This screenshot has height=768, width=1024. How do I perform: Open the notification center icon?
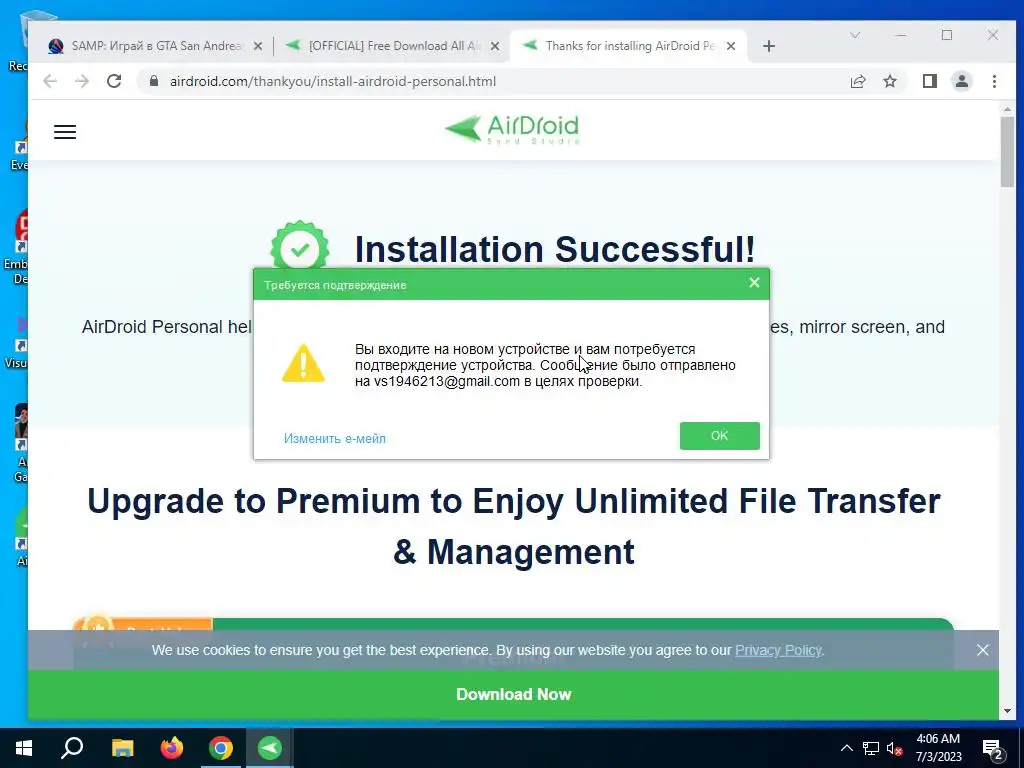[993, 748]
